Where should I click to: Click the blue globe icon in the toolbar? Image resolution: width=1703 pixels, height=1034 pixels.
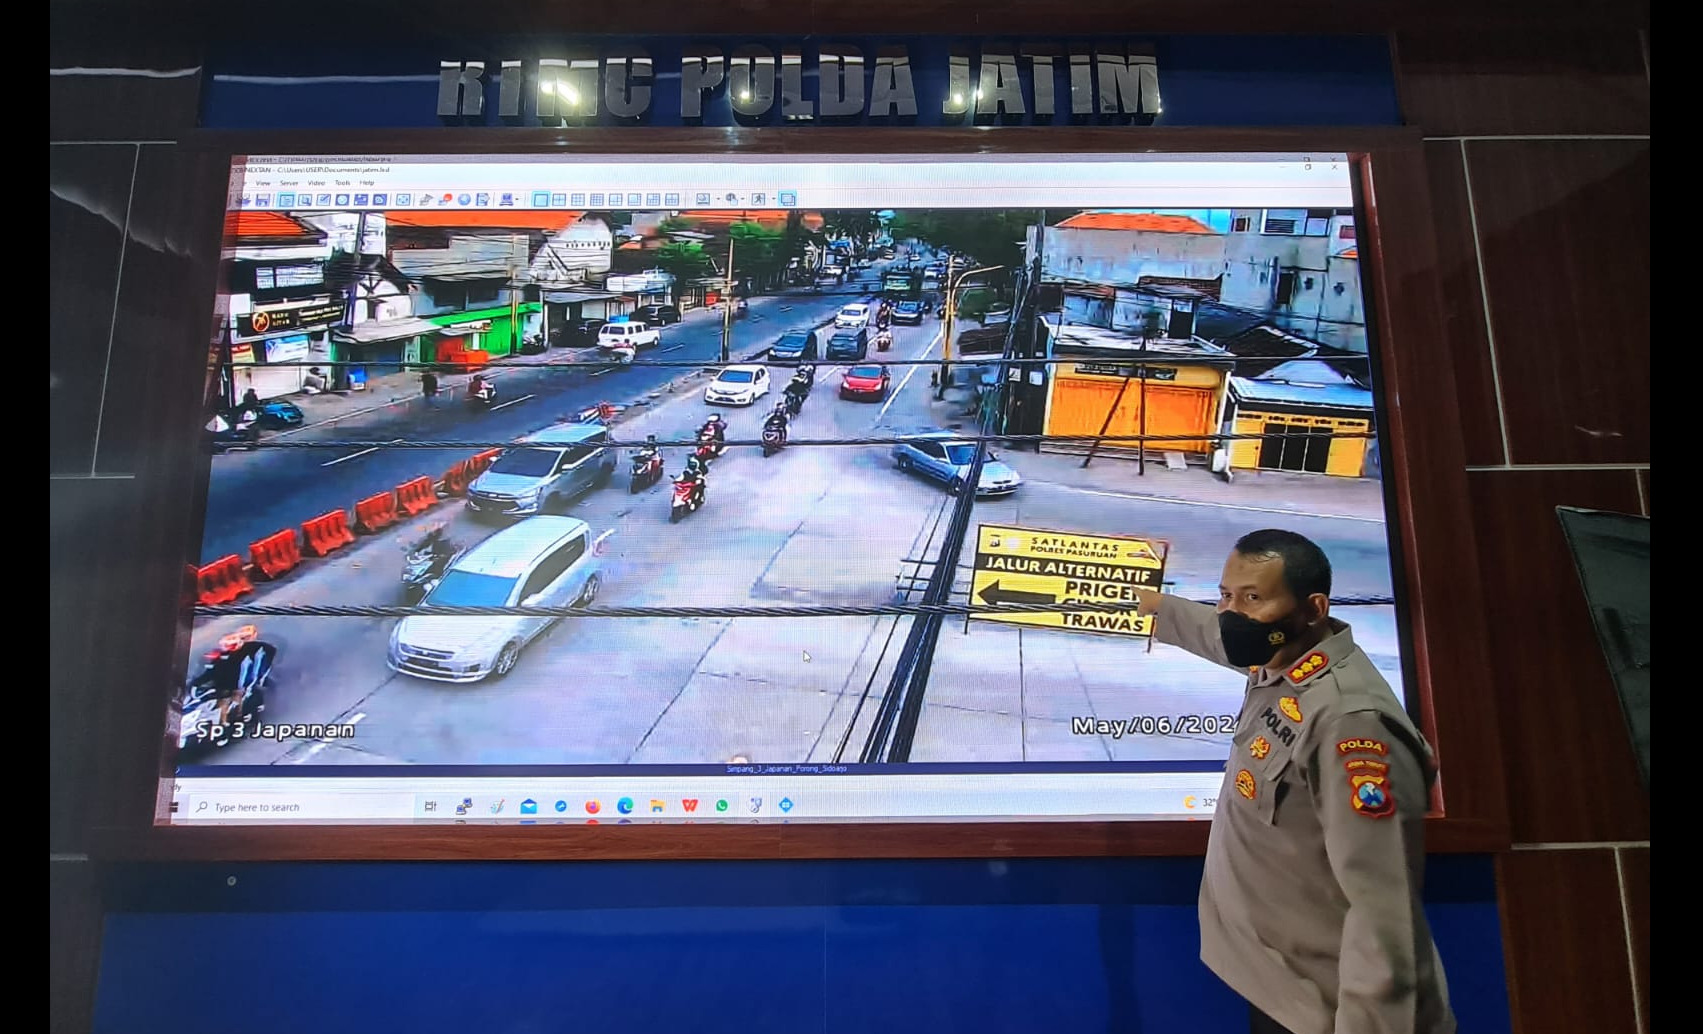(464, 200)
